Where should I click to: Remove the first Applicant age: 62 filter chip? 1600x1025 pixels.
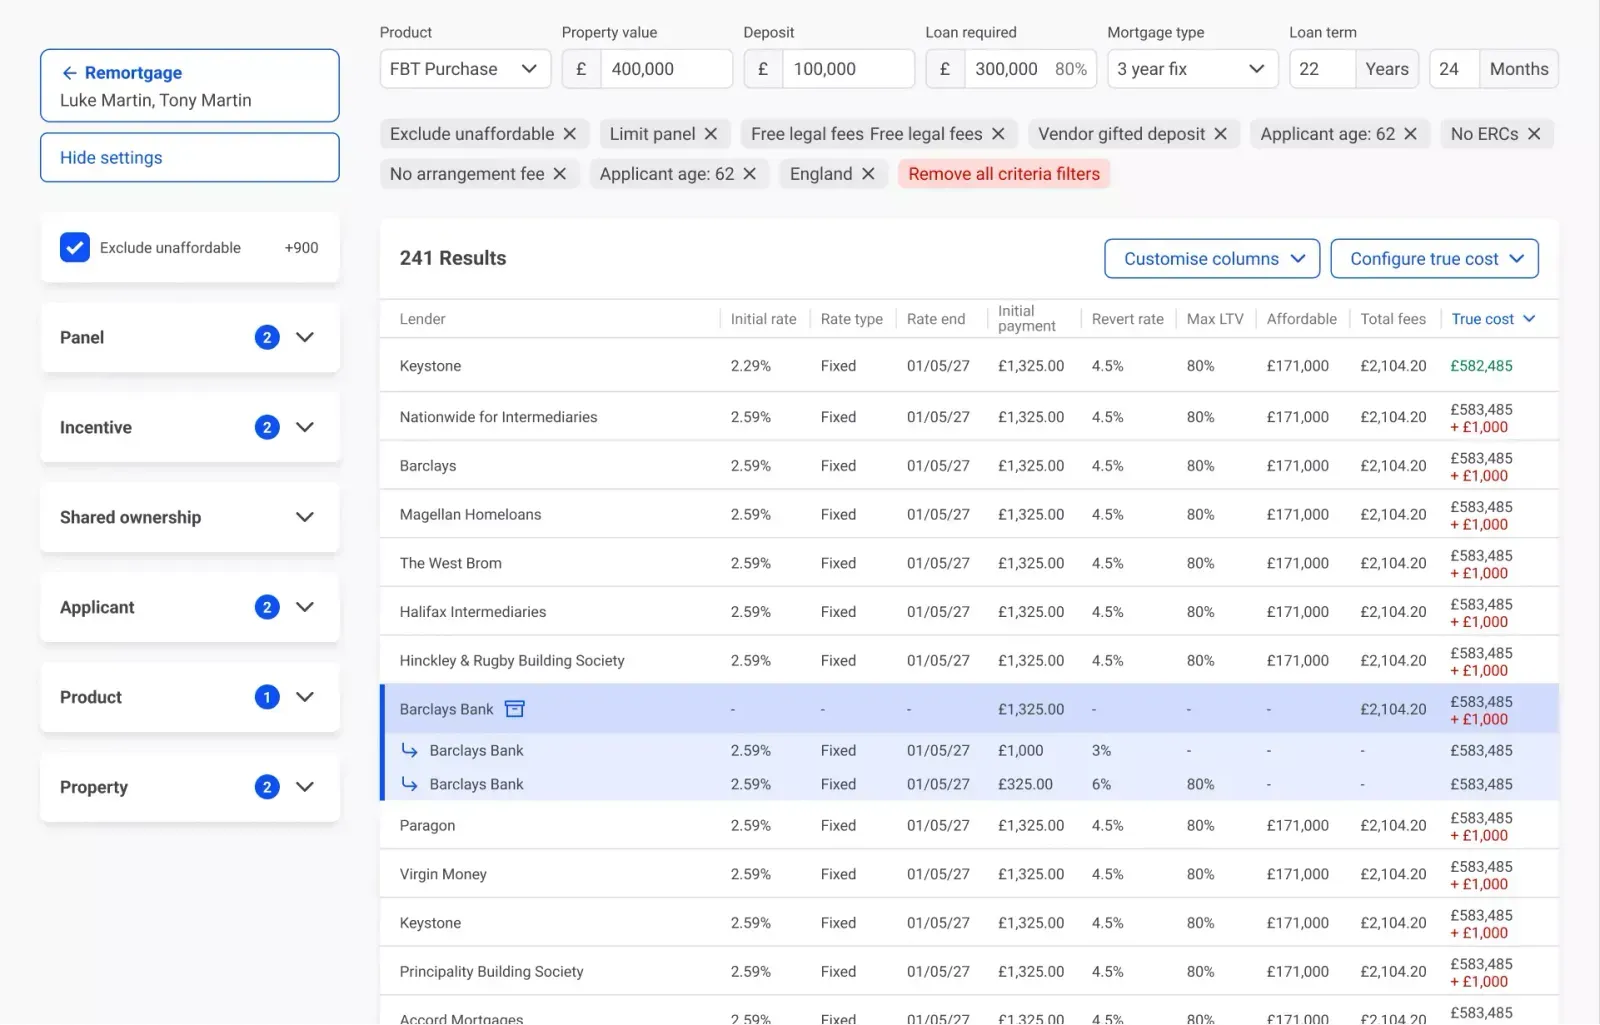coord(1410,134)
